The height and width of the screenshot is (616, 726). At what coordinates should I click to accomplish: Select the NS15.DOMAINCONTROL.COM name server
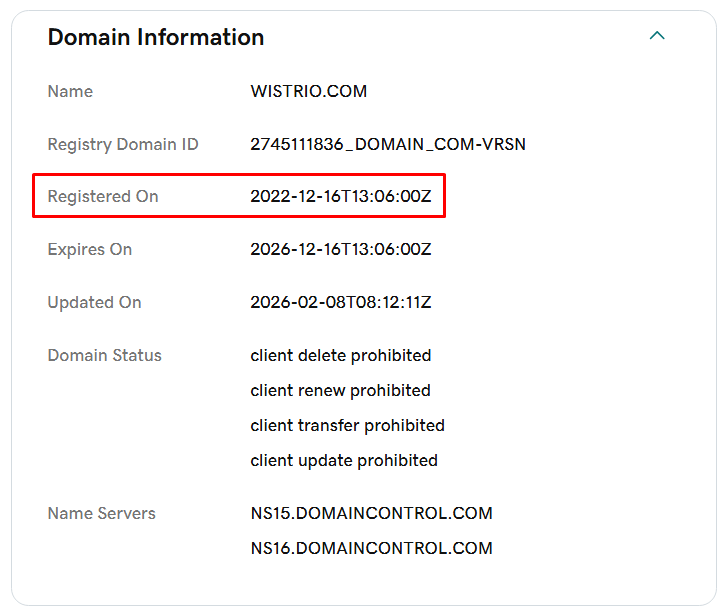(x=371, y=514)
